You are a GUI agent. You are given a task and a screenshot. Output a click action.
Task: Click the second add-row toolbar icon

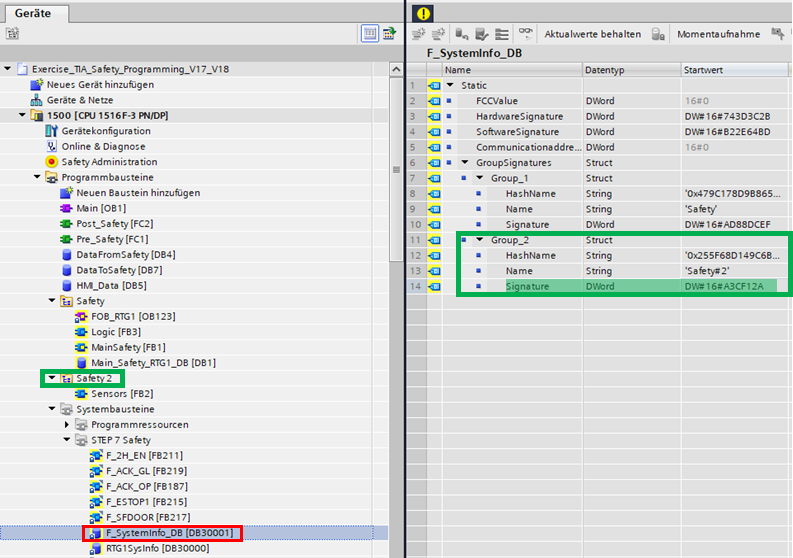point(438,34)
